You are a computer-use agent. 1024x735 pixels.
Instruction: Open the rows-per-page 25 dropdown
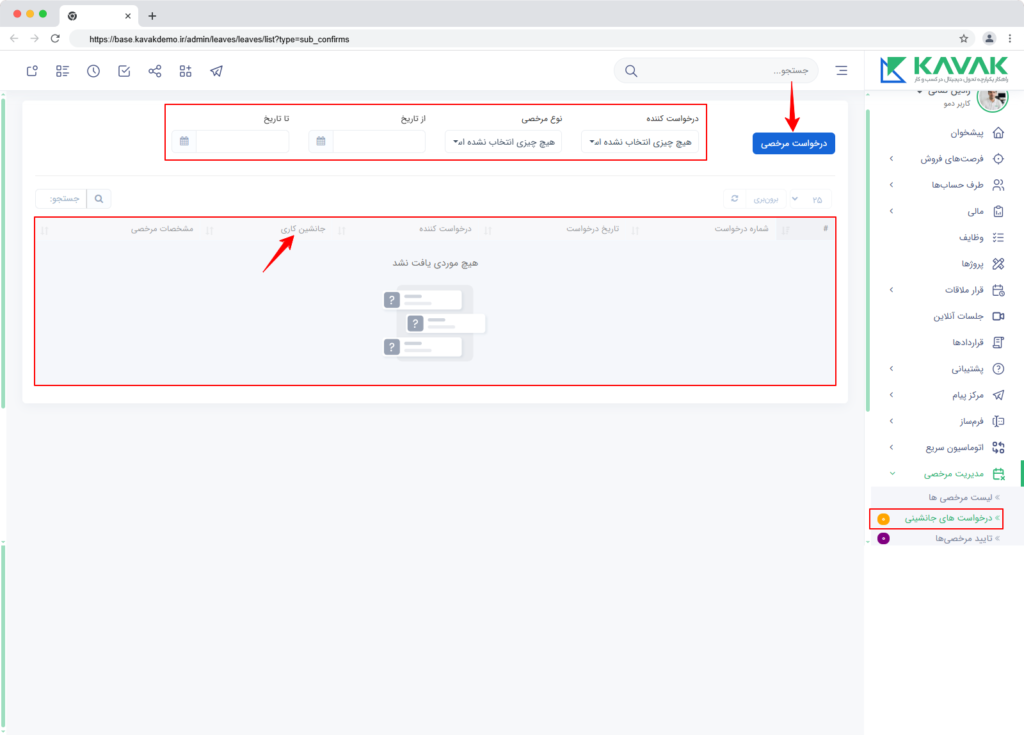(x=807, y=199)
